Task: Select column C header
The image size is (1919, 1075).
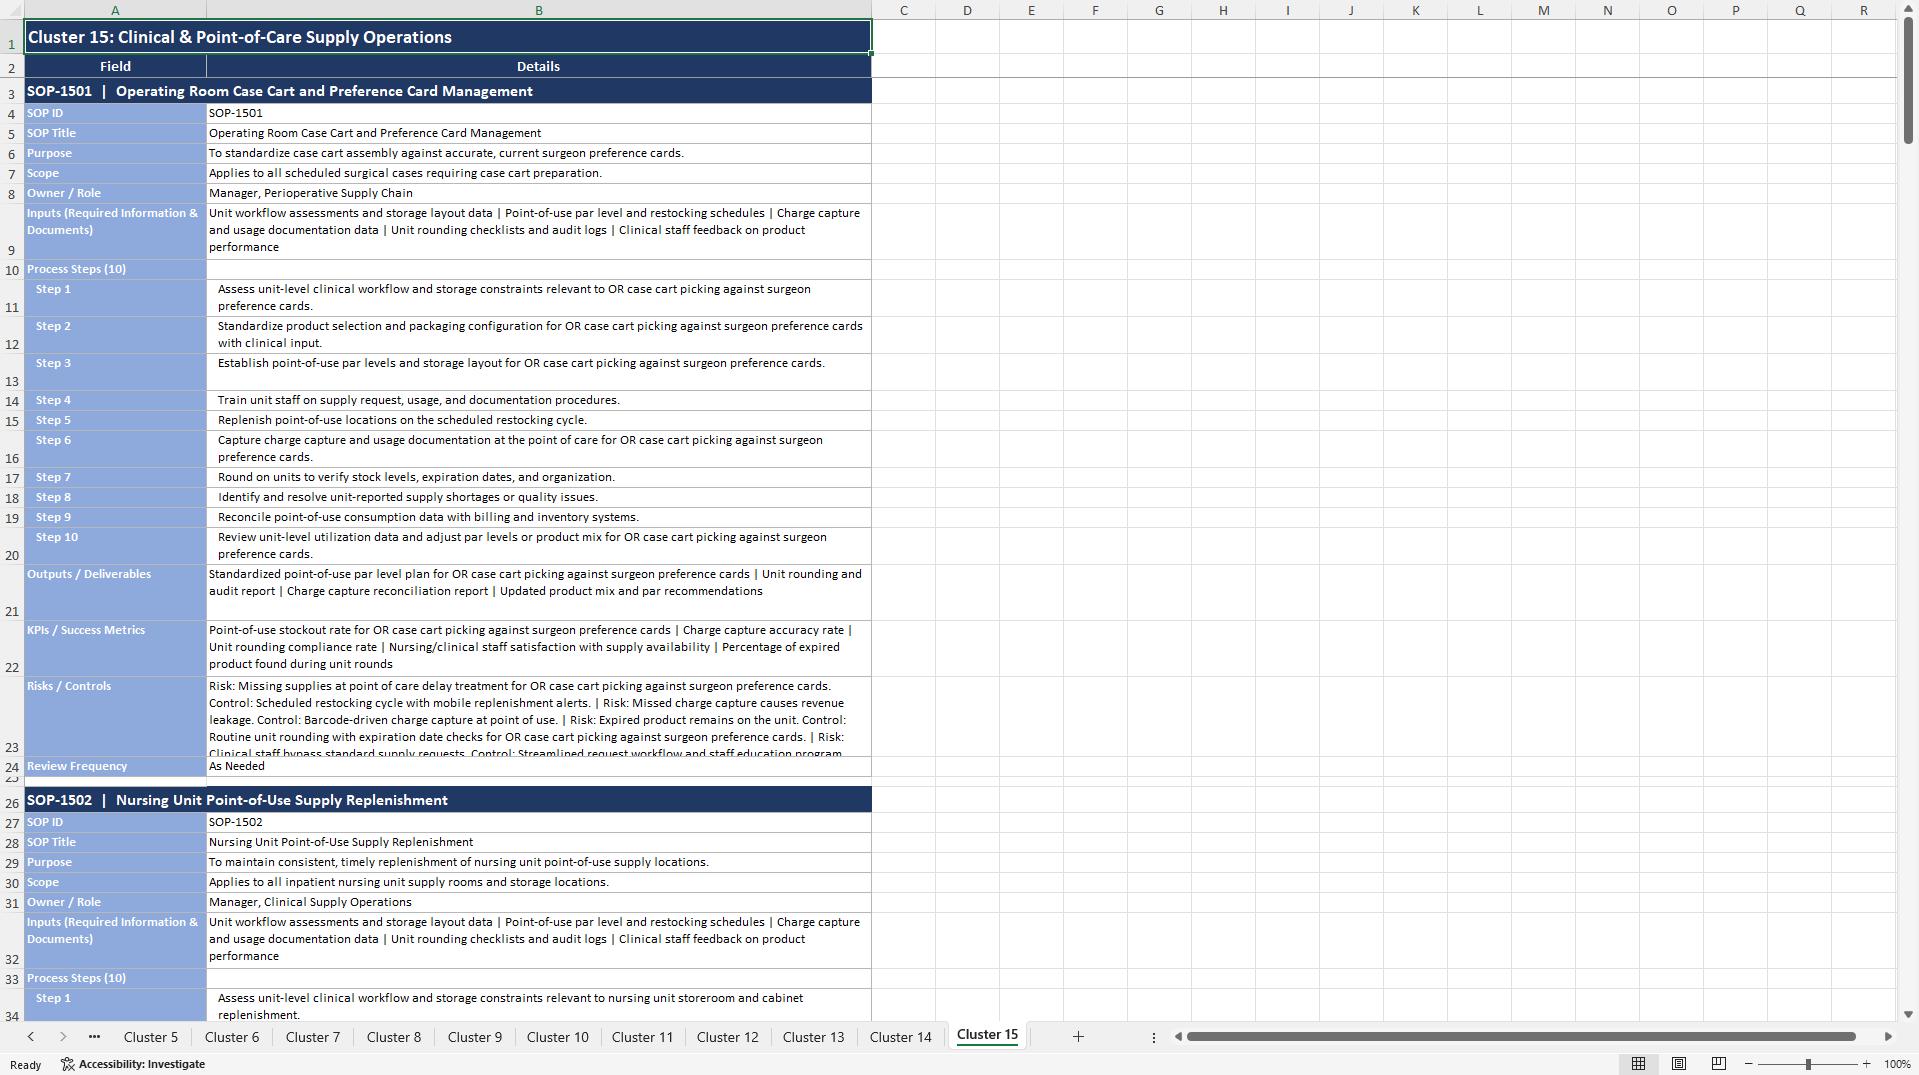Action: tap(904, 10)
